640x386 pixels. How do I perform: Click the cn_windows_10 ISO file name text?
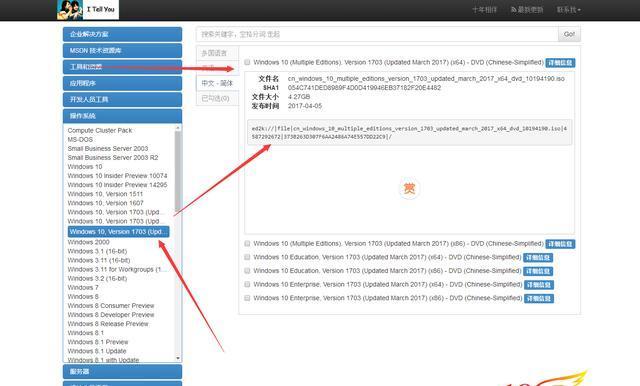tap(426, 78)
